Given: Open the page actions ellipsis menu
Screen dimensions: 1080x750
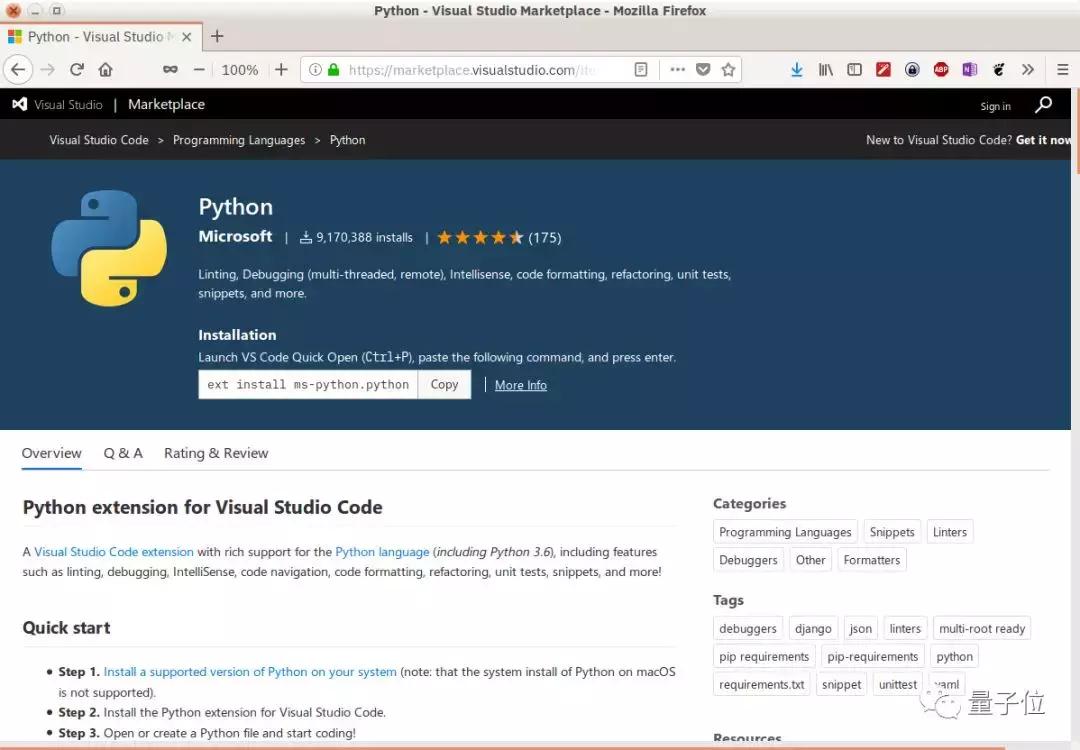Looking at the screenshot, I should [677, 69].
